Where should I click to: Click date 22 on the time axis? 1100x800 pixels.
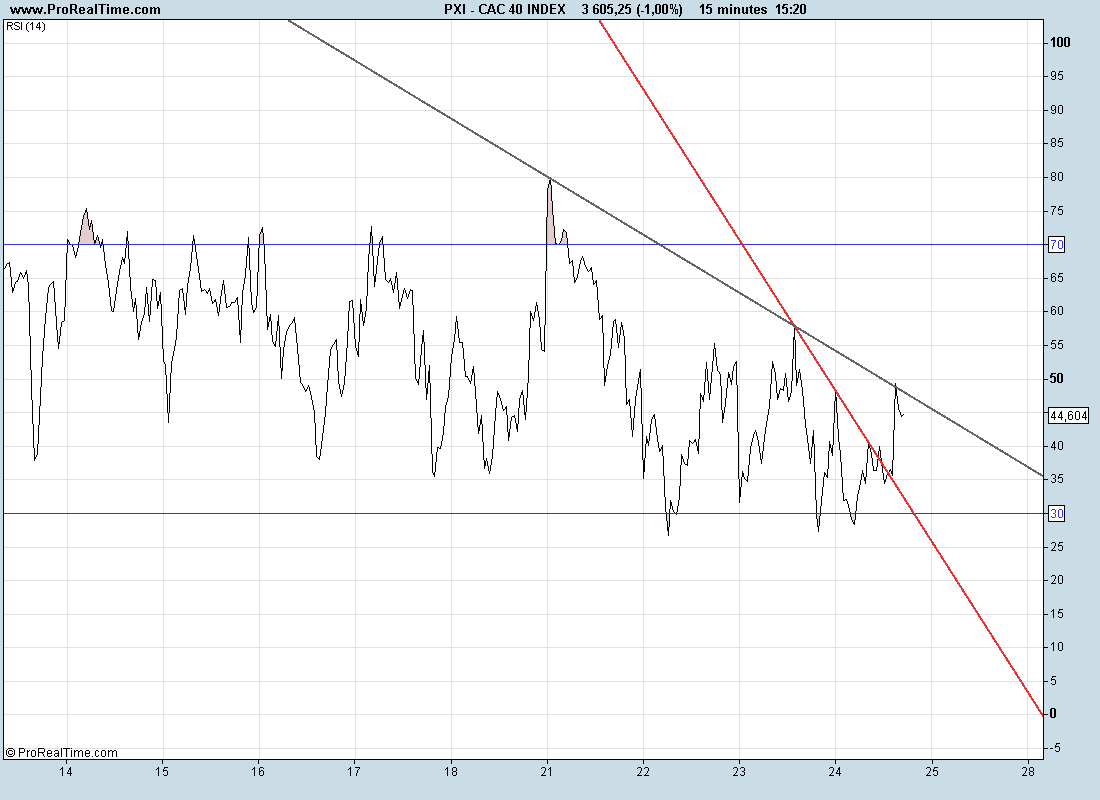[643, 771]
